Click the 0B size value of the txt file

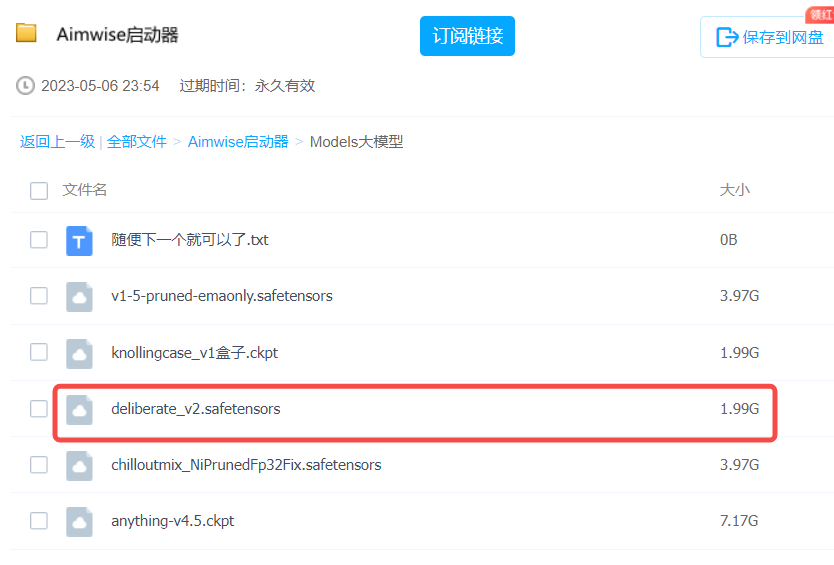click(729, 240)
